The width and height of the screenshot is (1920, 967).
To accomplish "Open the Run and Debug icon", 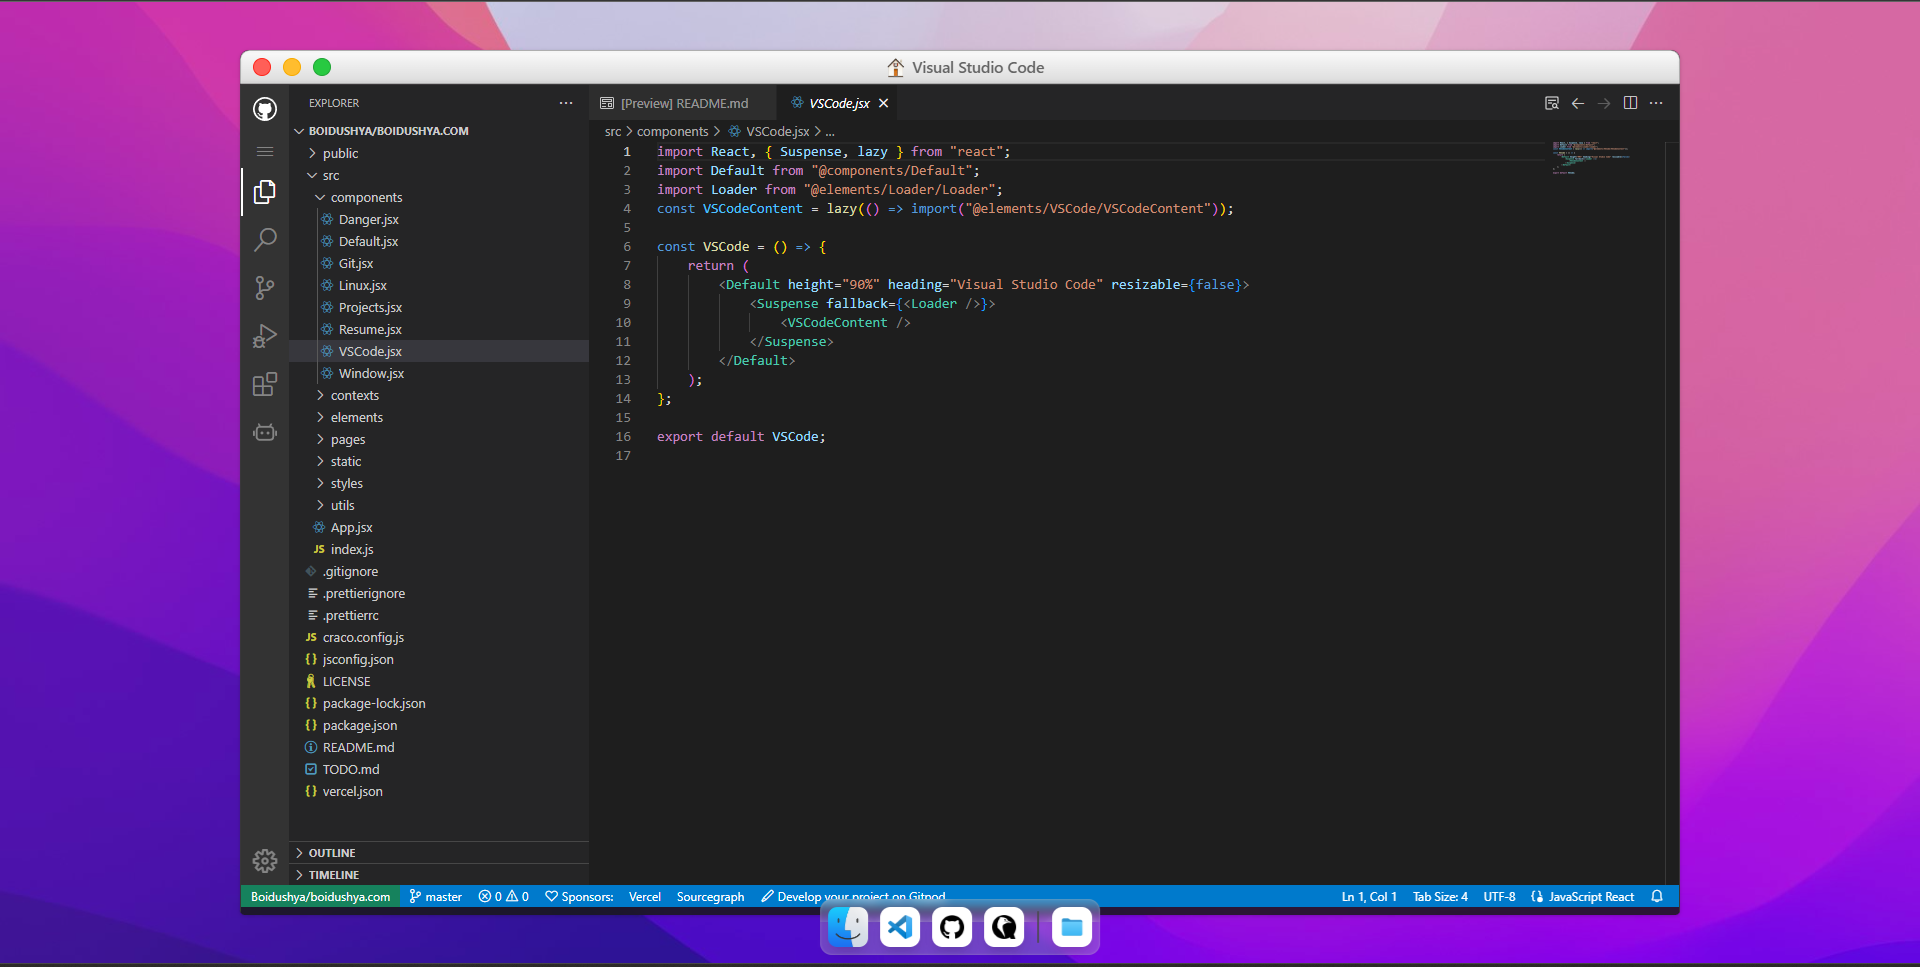I will (265, 336).
